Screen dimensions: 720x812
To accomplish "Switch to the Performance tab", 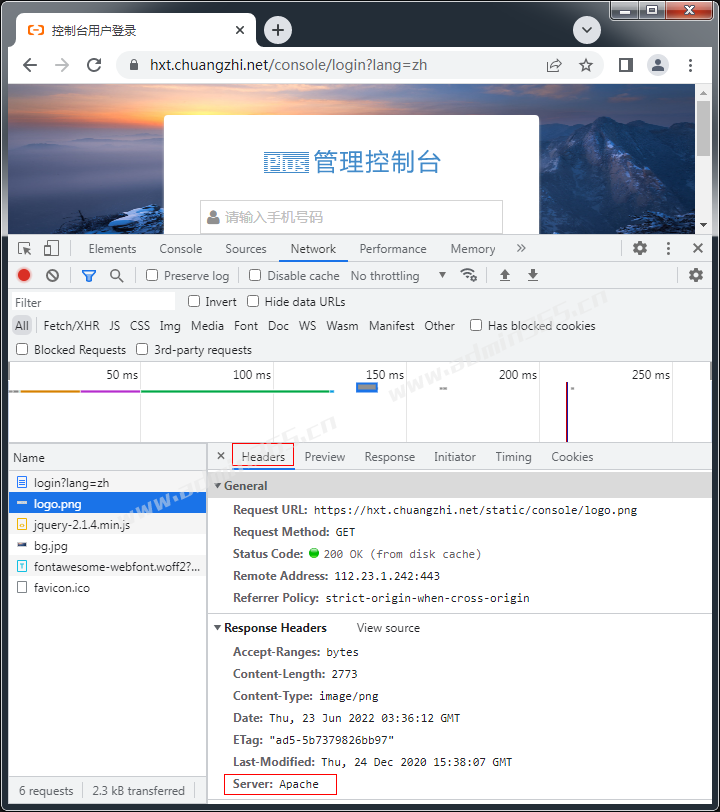I will click(x=393, y=249).
